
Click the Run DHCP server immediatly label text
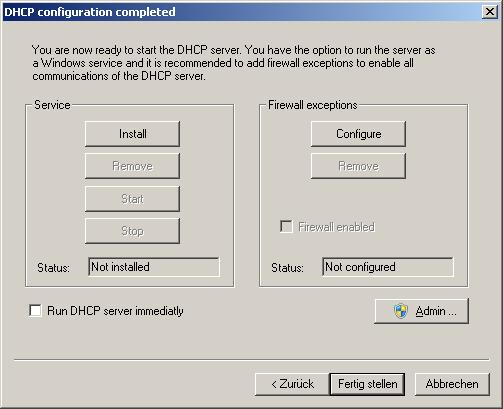click(x=115, y=311)
